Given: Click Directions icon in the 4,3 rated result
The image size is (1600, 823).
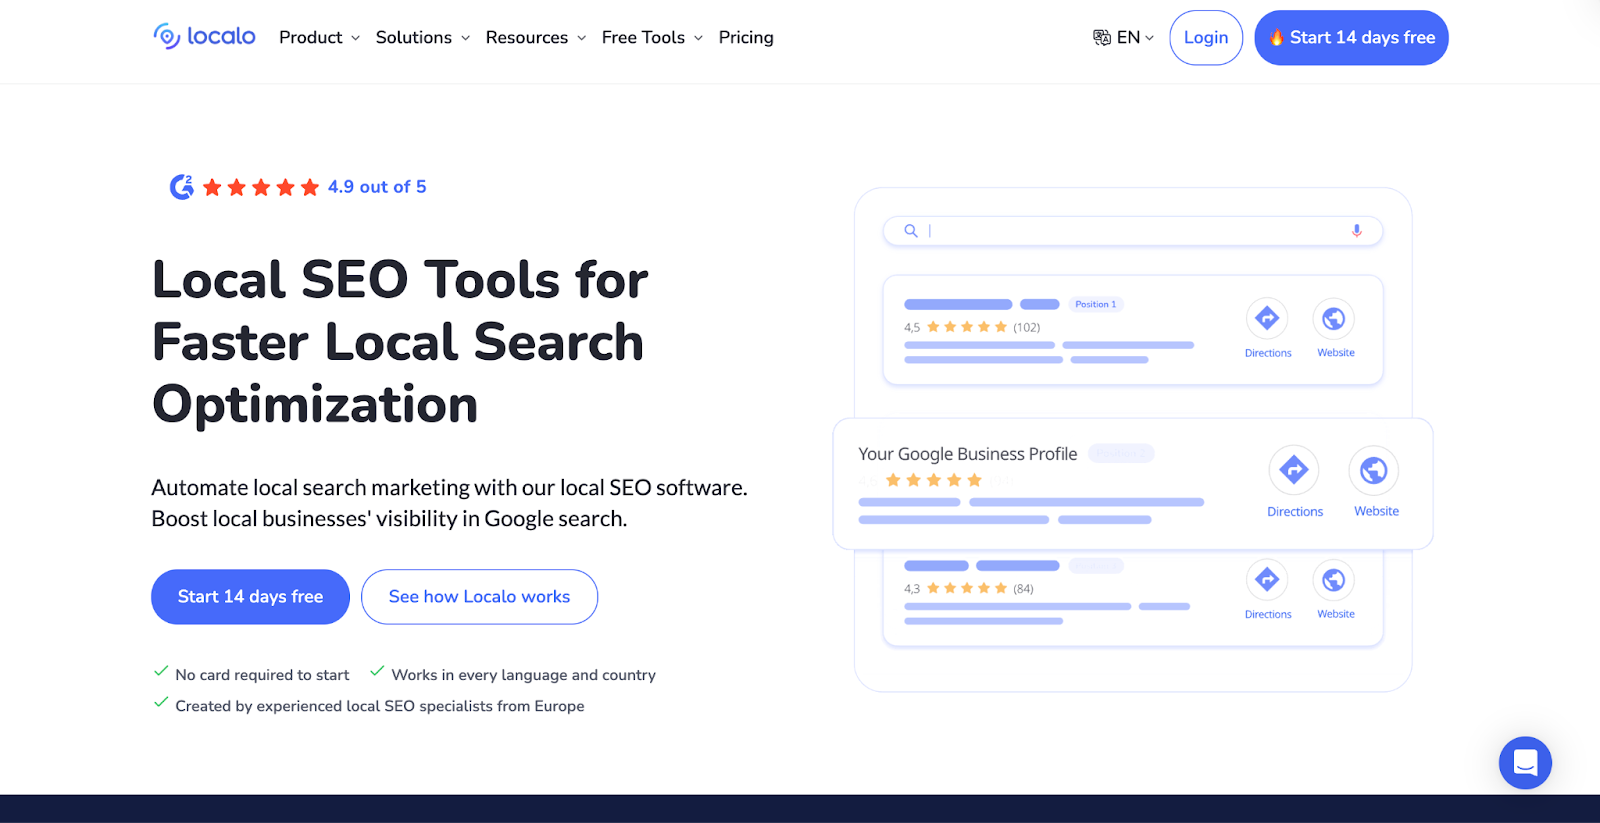Looking at the screenshot, I should [x=1267, y=580].
